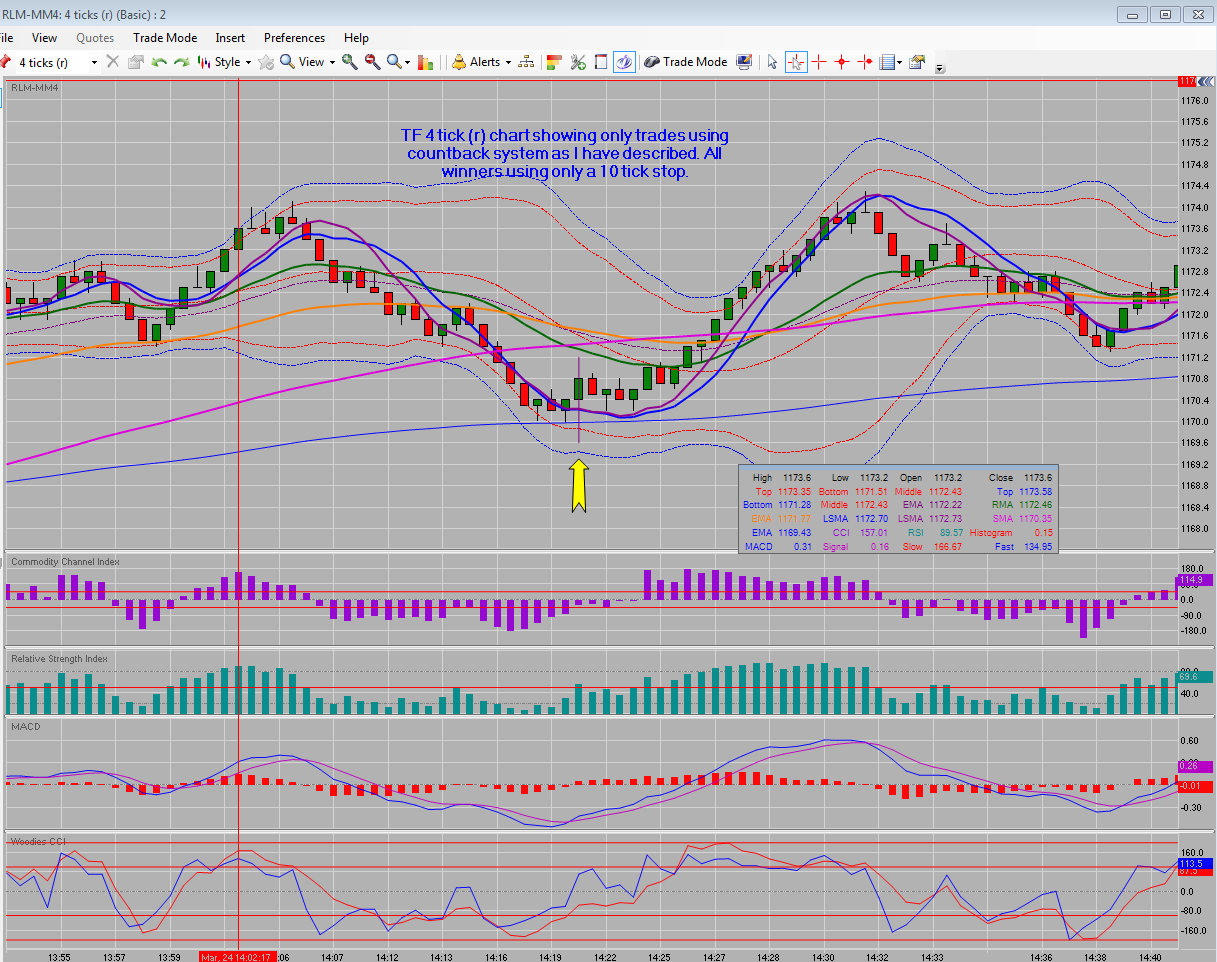
Task: Click the monitor icon after Trade Mode
Action: 744,62
